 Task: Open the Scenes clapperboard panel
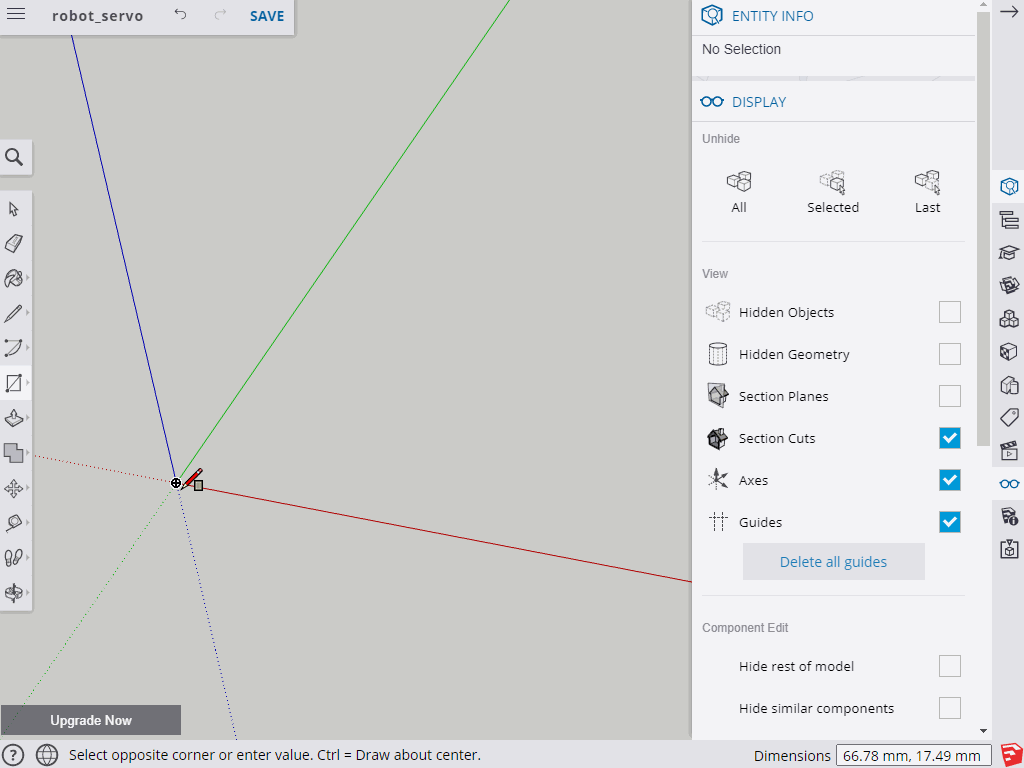[x=1009, y=451]
